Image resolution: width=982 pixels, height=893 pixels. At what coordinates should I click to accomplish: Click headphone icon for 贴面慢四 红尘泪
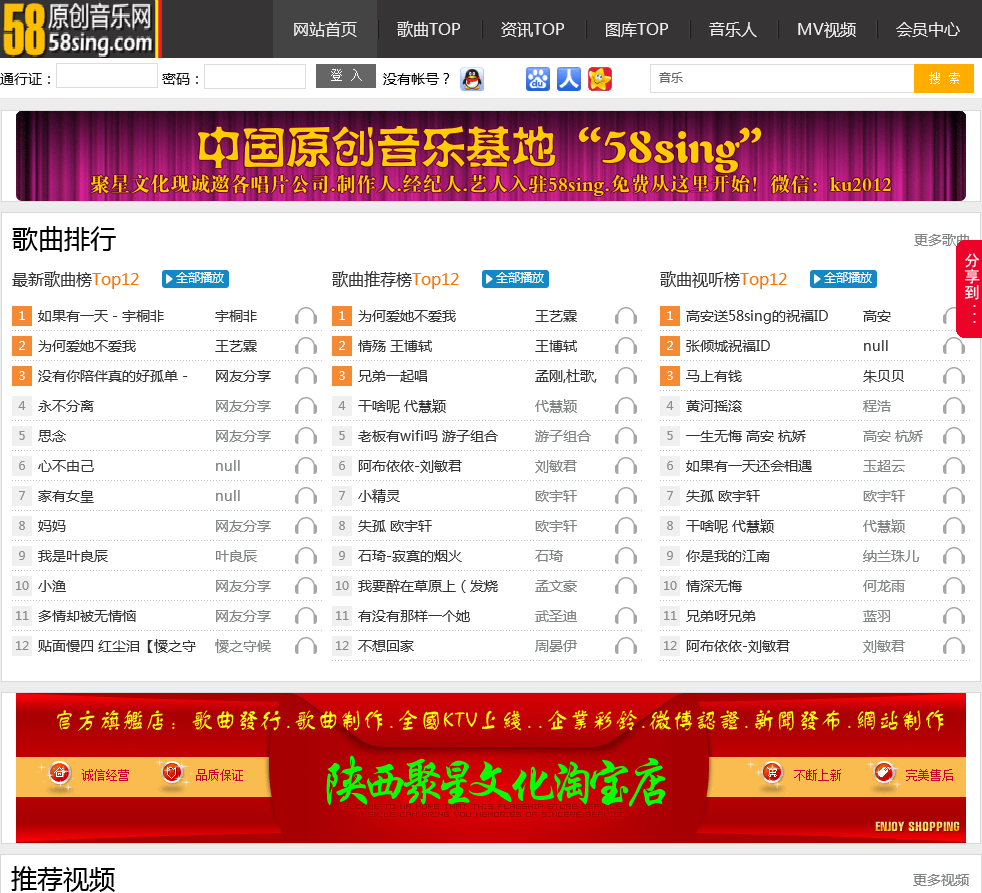click(x=306, y=646)
